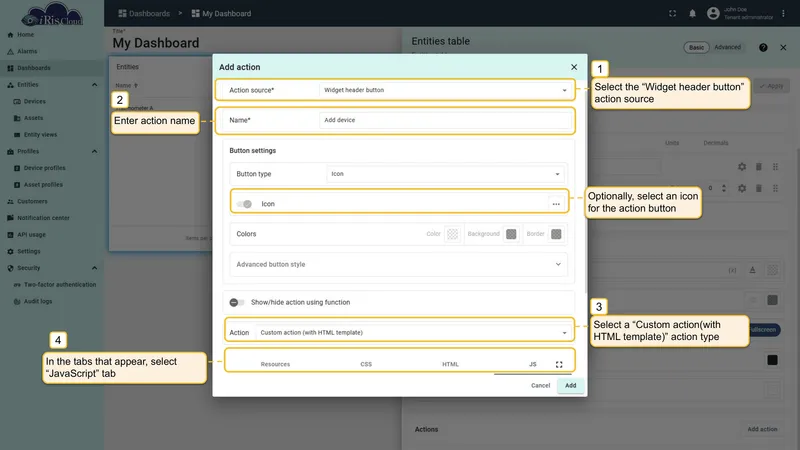Image resolution: width=800 pixels, height=450 pixels.
Task: Pick the button Color swatch
Action: point(453,234)
